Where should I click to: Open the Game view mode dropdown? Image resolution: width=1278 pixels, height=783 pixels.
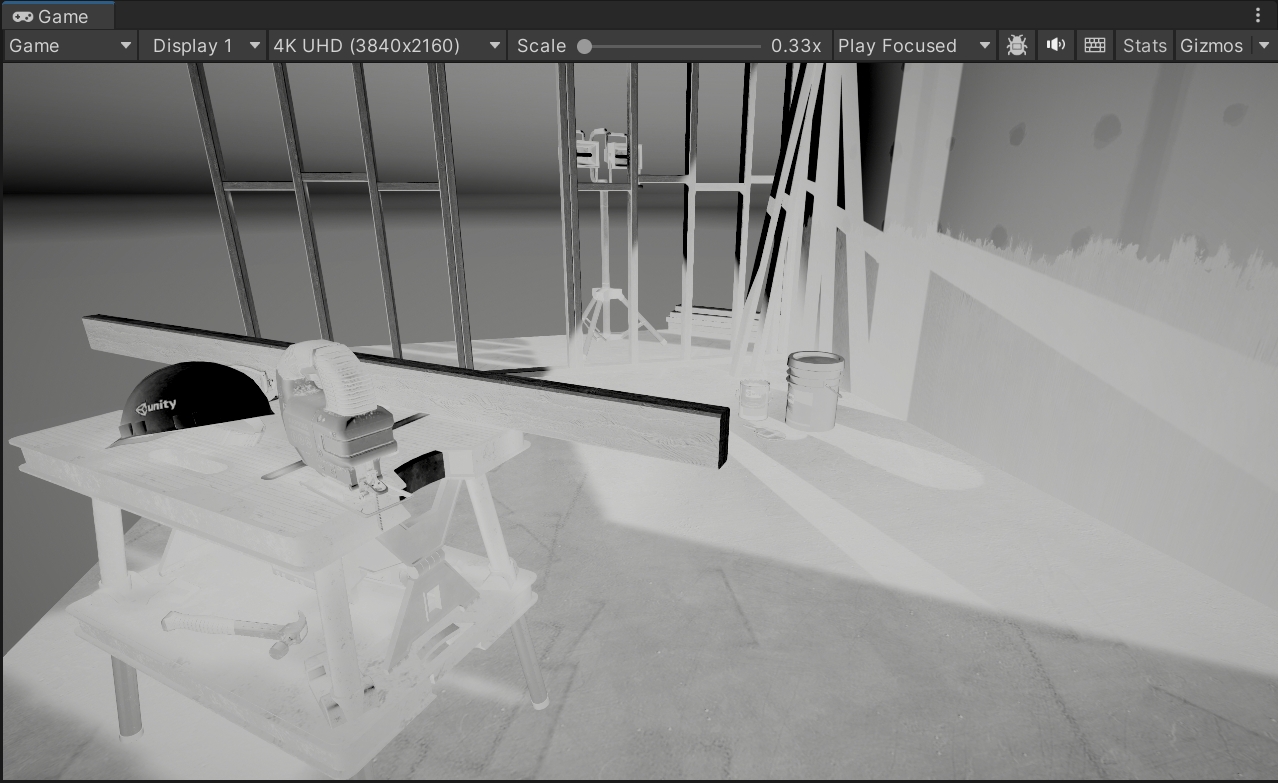click(70, 46)
